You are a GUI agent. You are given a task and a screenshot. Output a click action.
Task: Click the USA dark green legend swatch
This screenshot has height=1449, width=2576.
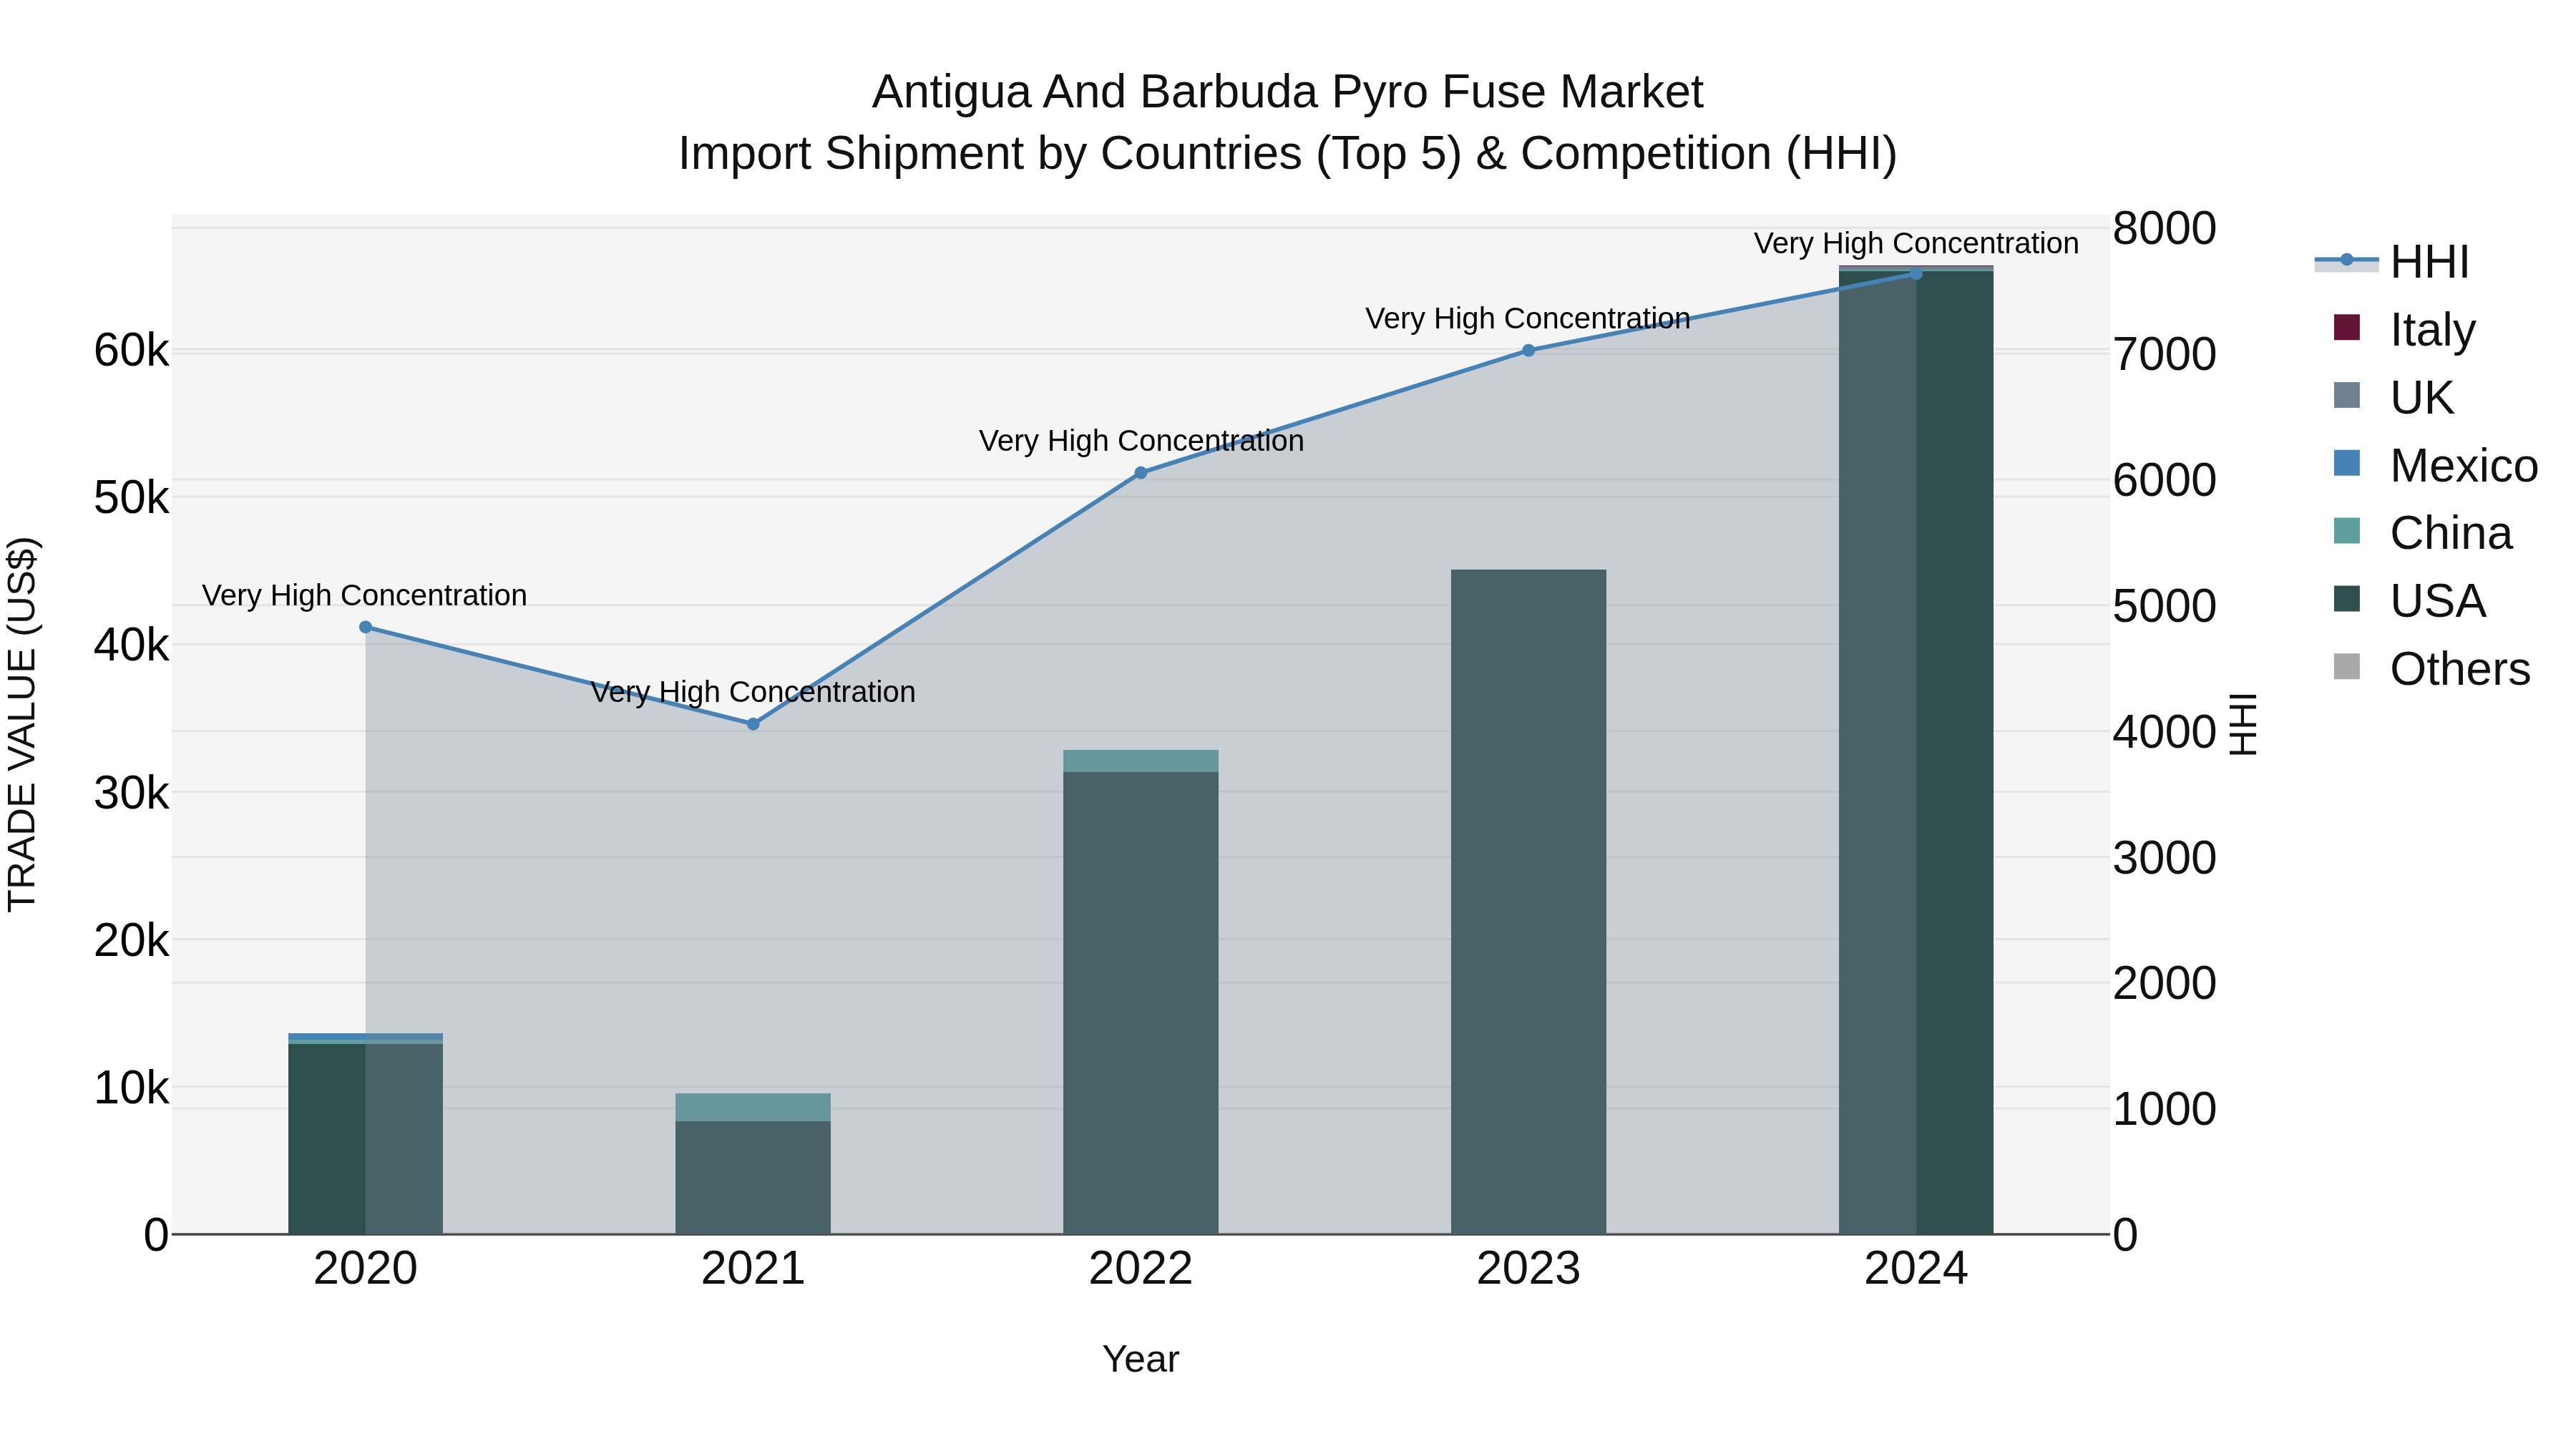pyautogui.click(x=2347, y=599)
